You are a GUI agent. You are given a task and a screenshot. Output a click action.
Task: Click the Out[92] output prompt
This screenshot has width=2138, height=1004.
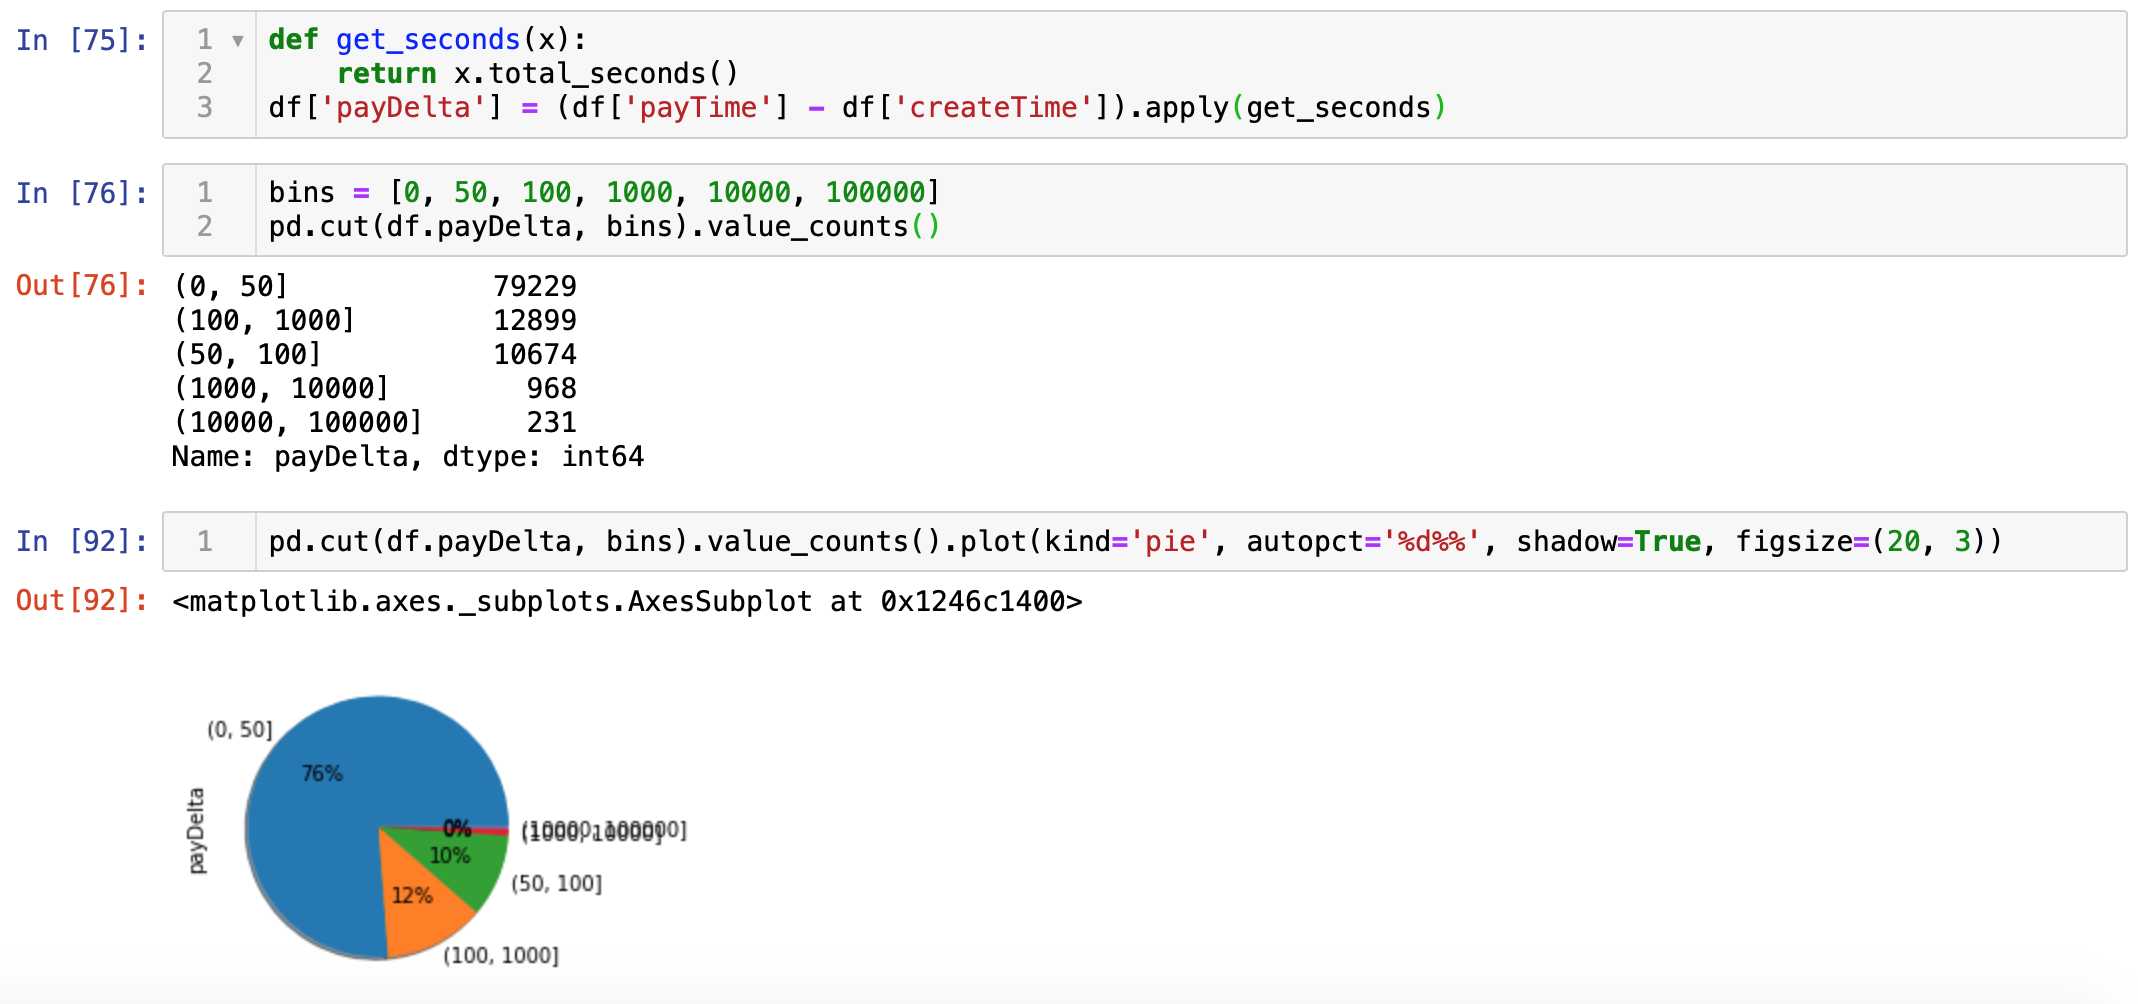[82, 600]
